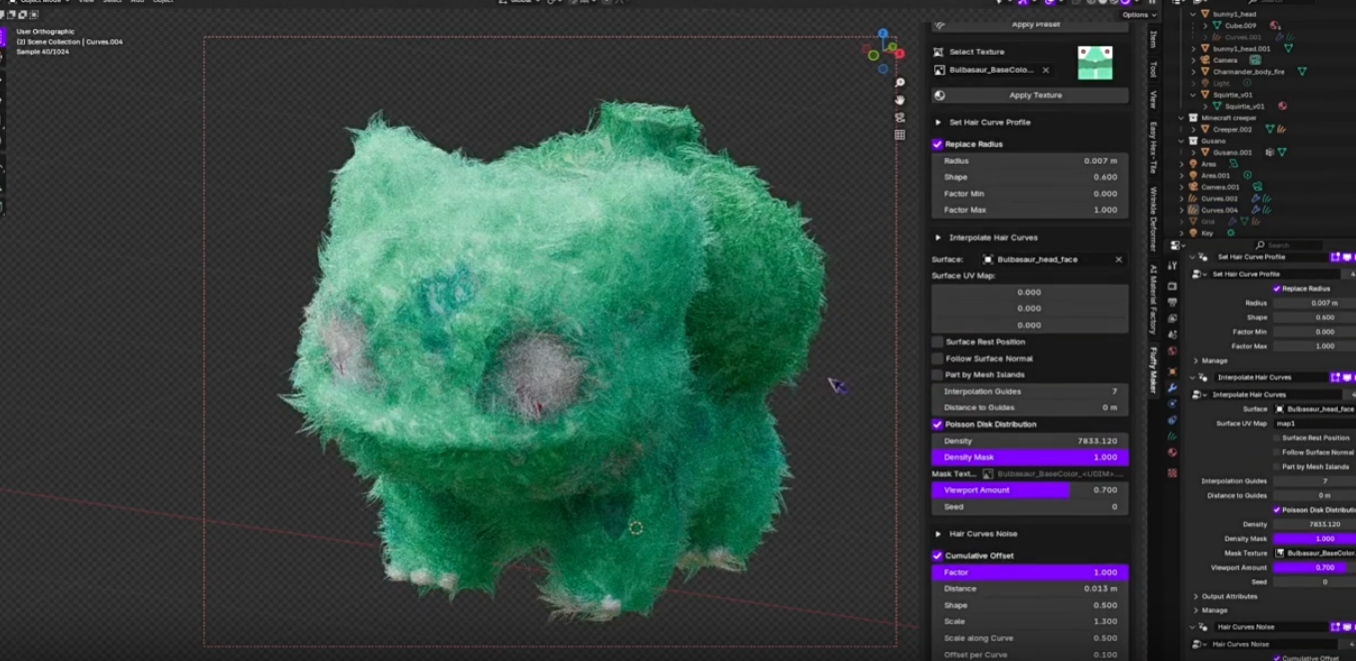This screenshot has width=1356, height=661.
Task: Click the Apply Preset button
Action: click(x=1030, y=25)
